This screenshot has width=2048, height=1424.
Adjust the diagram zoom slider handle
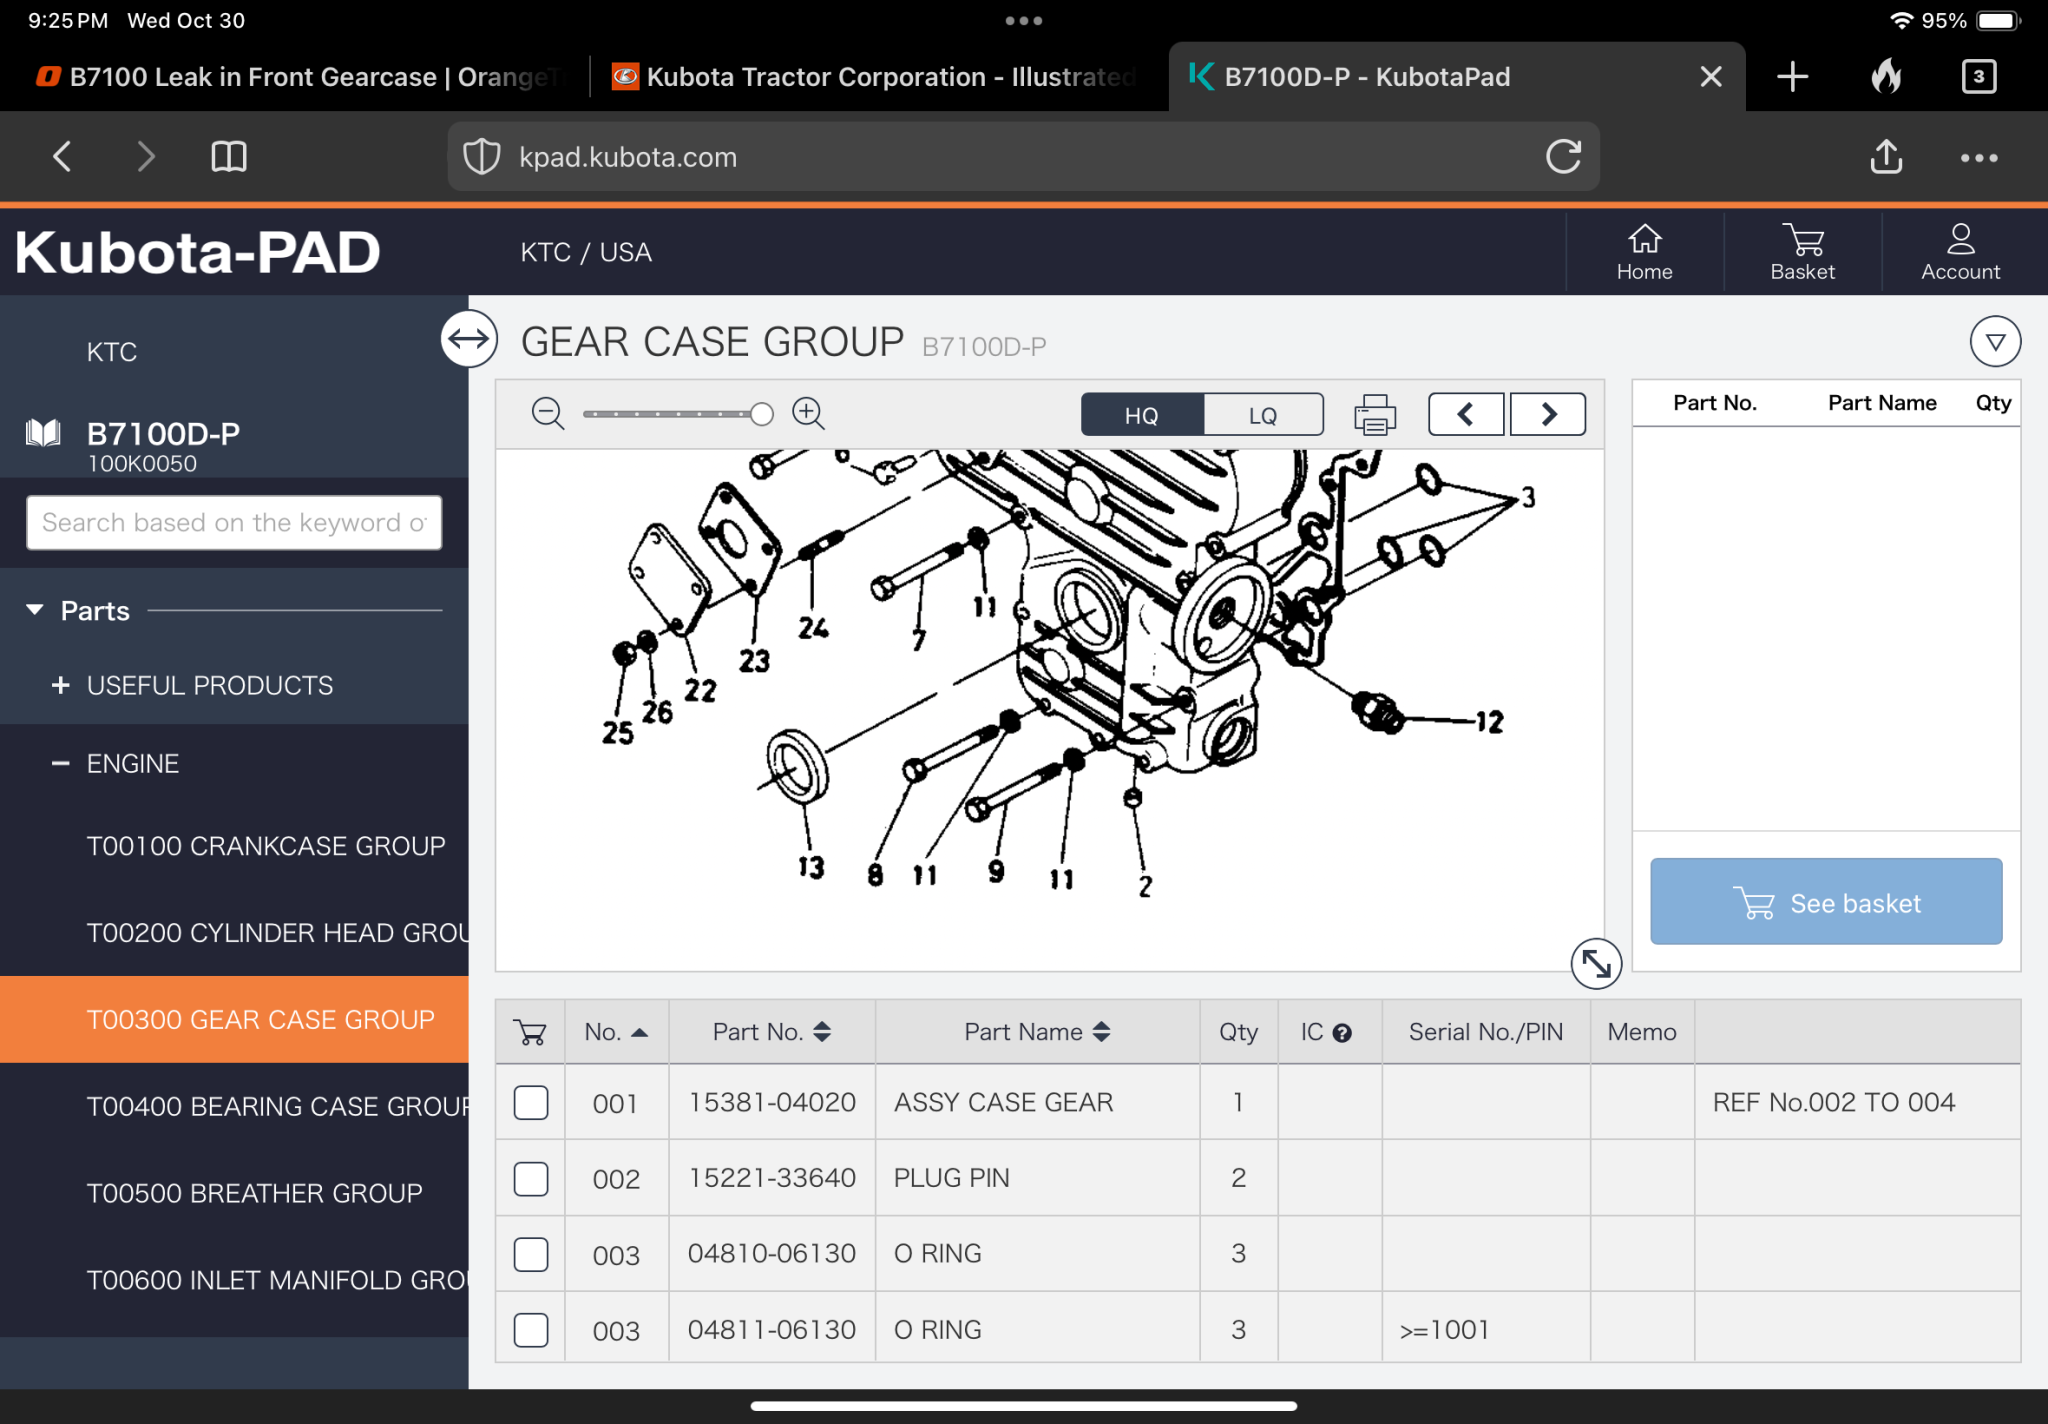click(762, 414)
